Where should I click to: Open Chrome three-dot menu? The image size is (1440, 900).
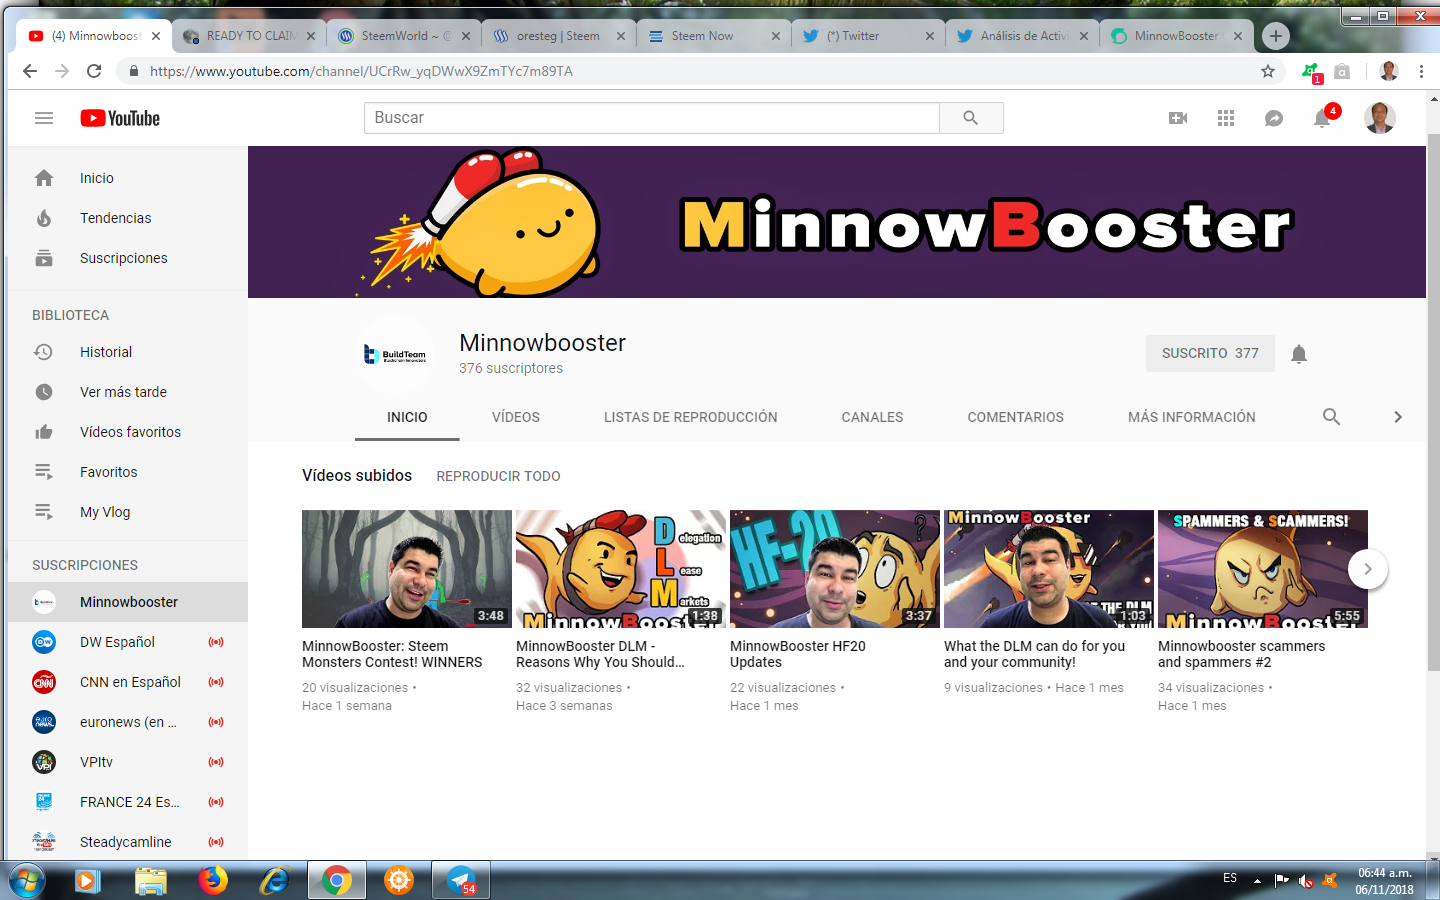(x=1421, y=71)
